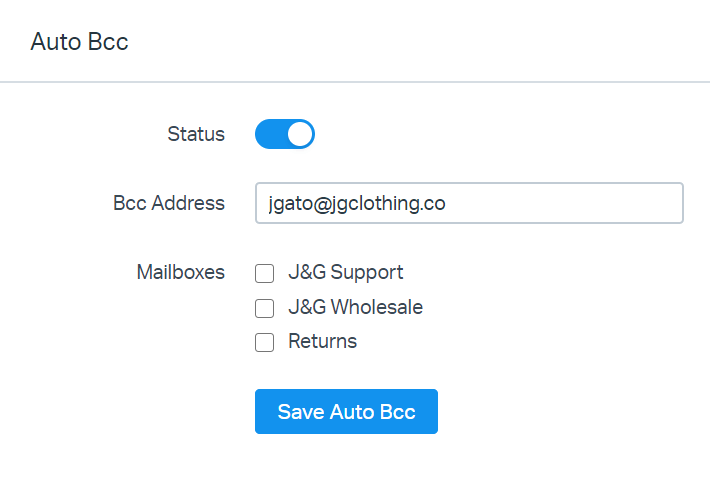
Task: Focus the Bcc Address input field
Action: click(x=468, y=203)
